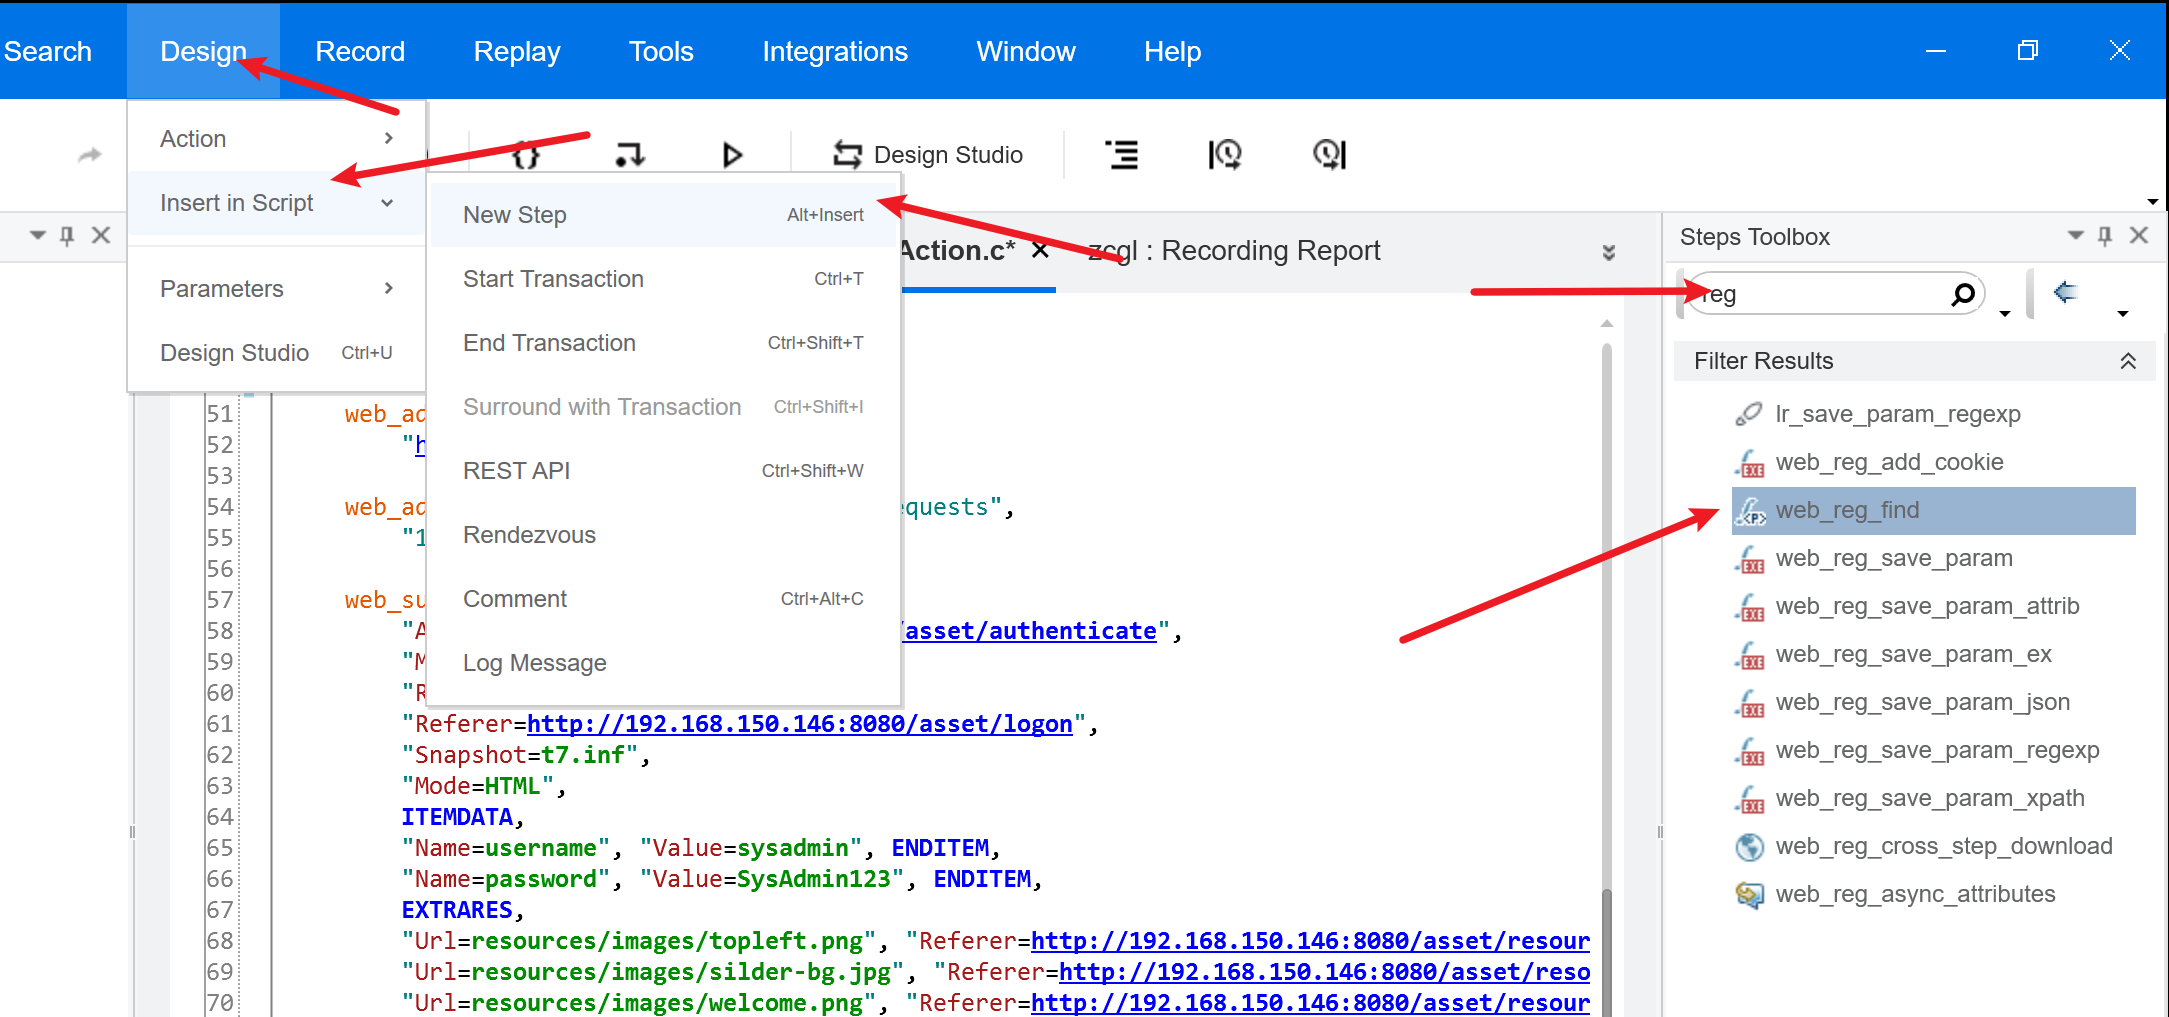Click the Steps Toolbox search magnifier icon
The height and width of the screenshot is (1017, 2169).
1963,294
